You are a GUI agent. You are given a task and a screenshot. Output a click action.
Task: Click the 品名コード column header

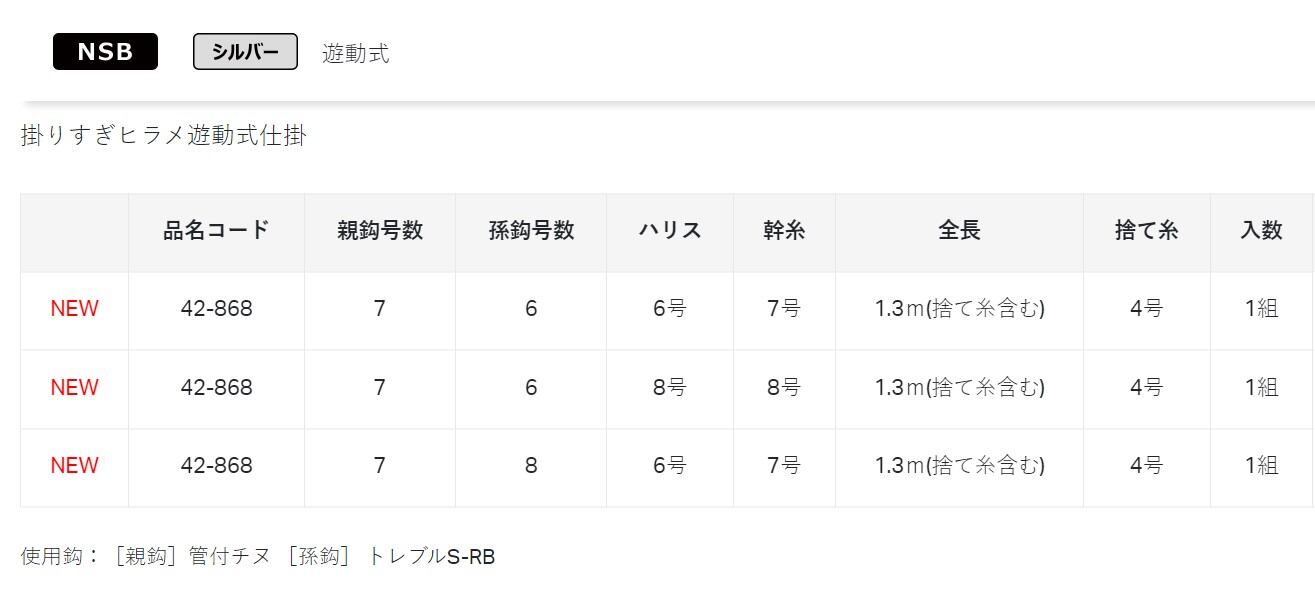tap(216, 231)
